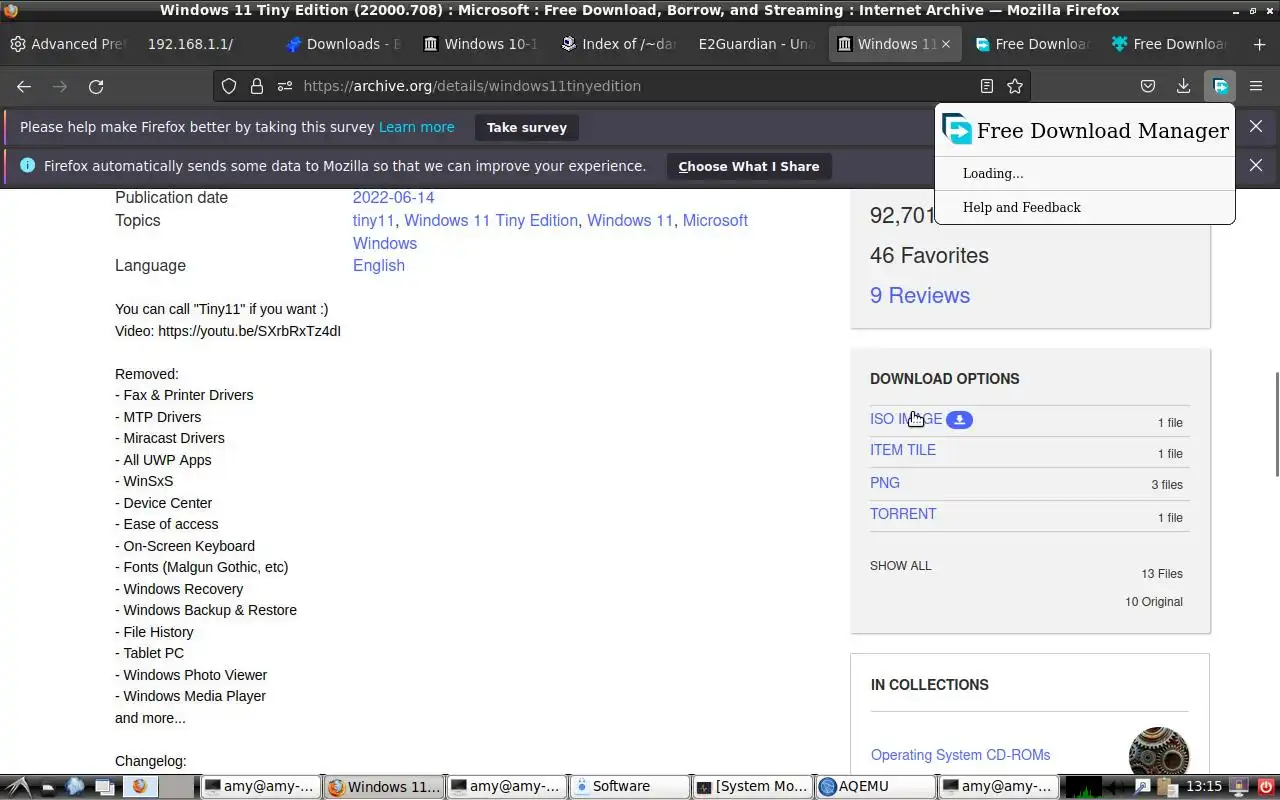Open the 2022-06-14 publication date link
This screenshot has width=1280, height=800.
(x=393, y=197)
